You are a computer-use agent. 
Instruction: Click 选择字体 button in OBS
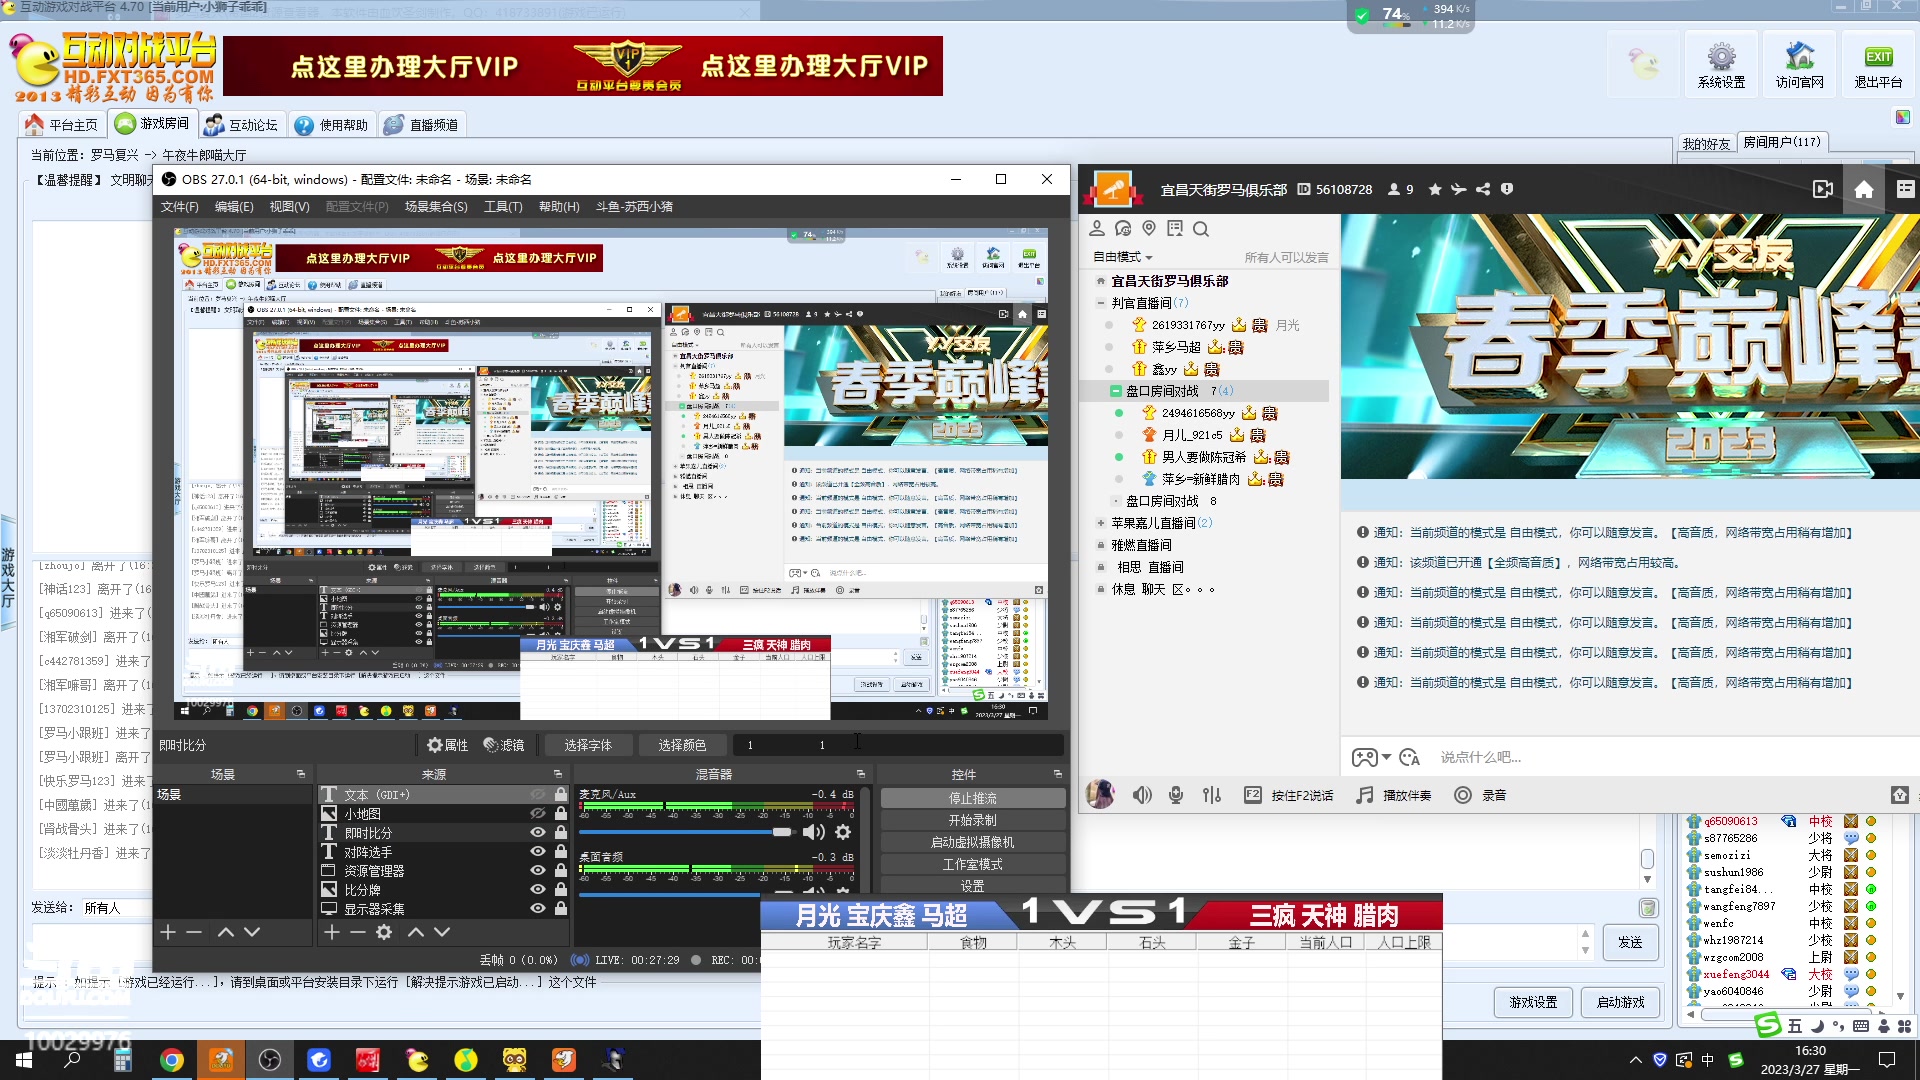pyautogui.click(x=588, y=745)
